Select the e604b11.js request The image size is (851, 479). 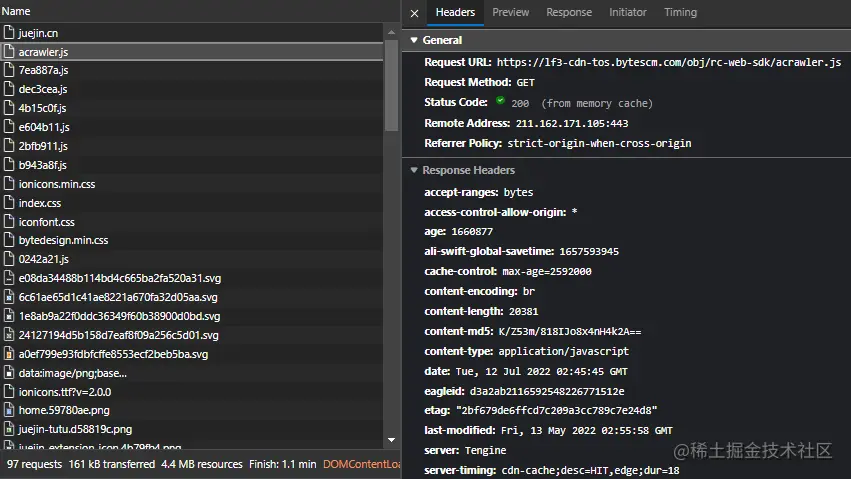click(x=192, y=127)
